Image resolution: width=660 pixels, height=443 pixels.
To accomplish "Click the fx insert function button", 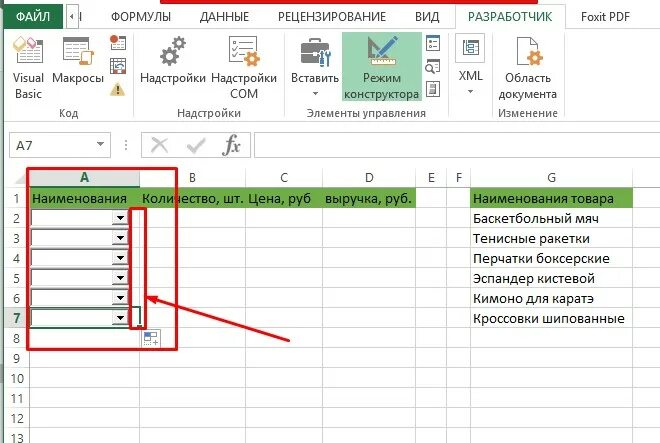I will click(x=231, y=145).
